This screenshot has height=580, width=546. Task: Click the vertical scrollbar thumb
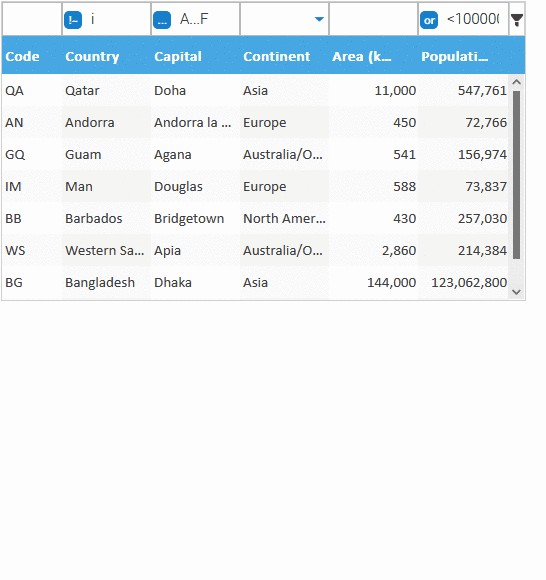517,175
